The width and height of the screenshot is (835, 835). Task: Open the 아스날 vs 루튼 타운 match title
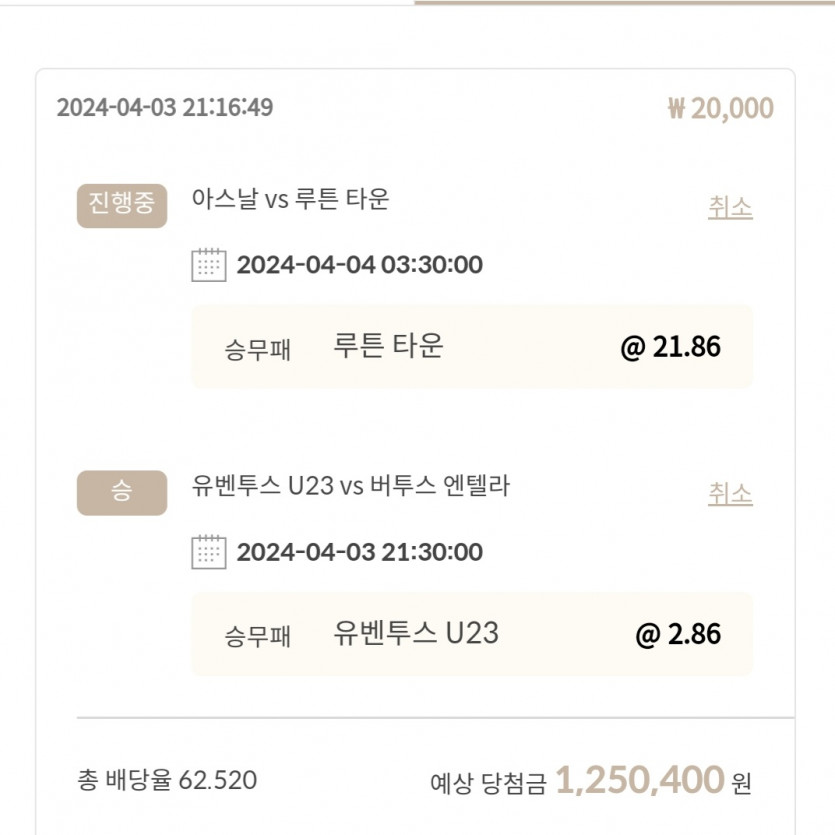(x=290, y=199)
